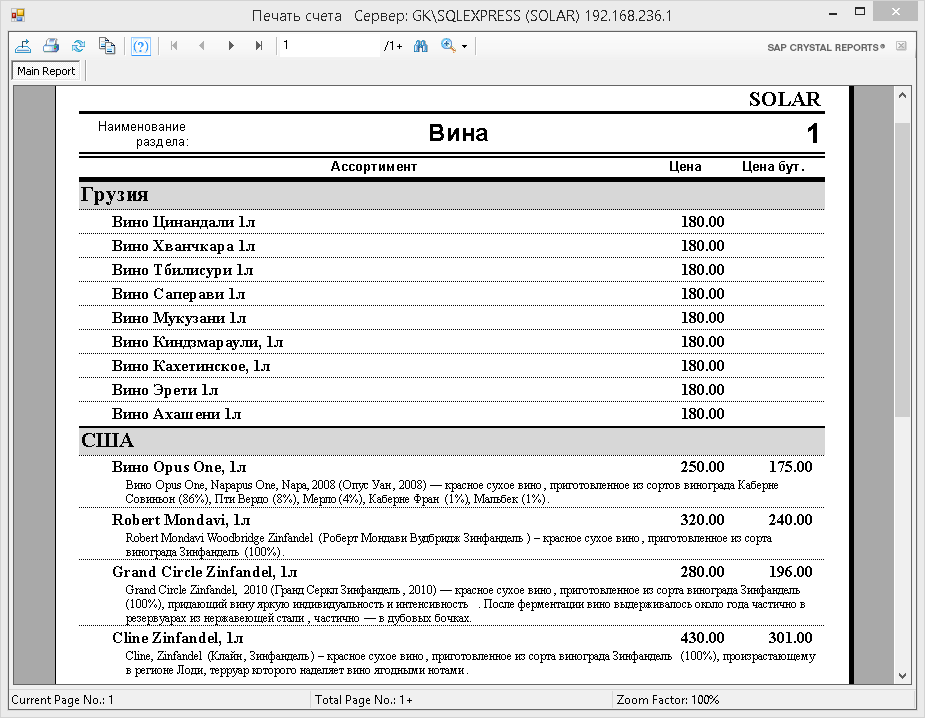Click the 320.00 price of Robert Mondavi
The width and height of the screenshot is (925, 718).
tap(702, 520)
